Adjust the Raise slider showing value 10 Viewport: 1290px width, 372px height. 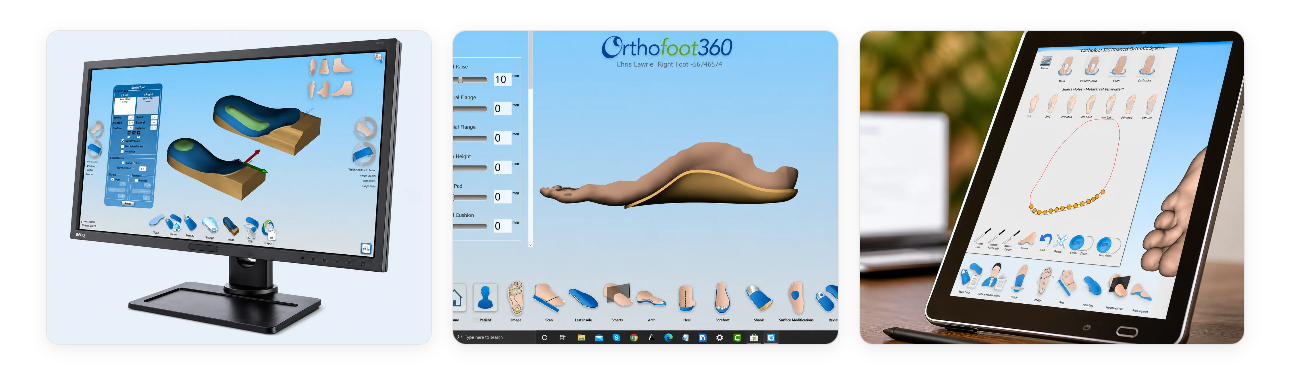point(470,79)
